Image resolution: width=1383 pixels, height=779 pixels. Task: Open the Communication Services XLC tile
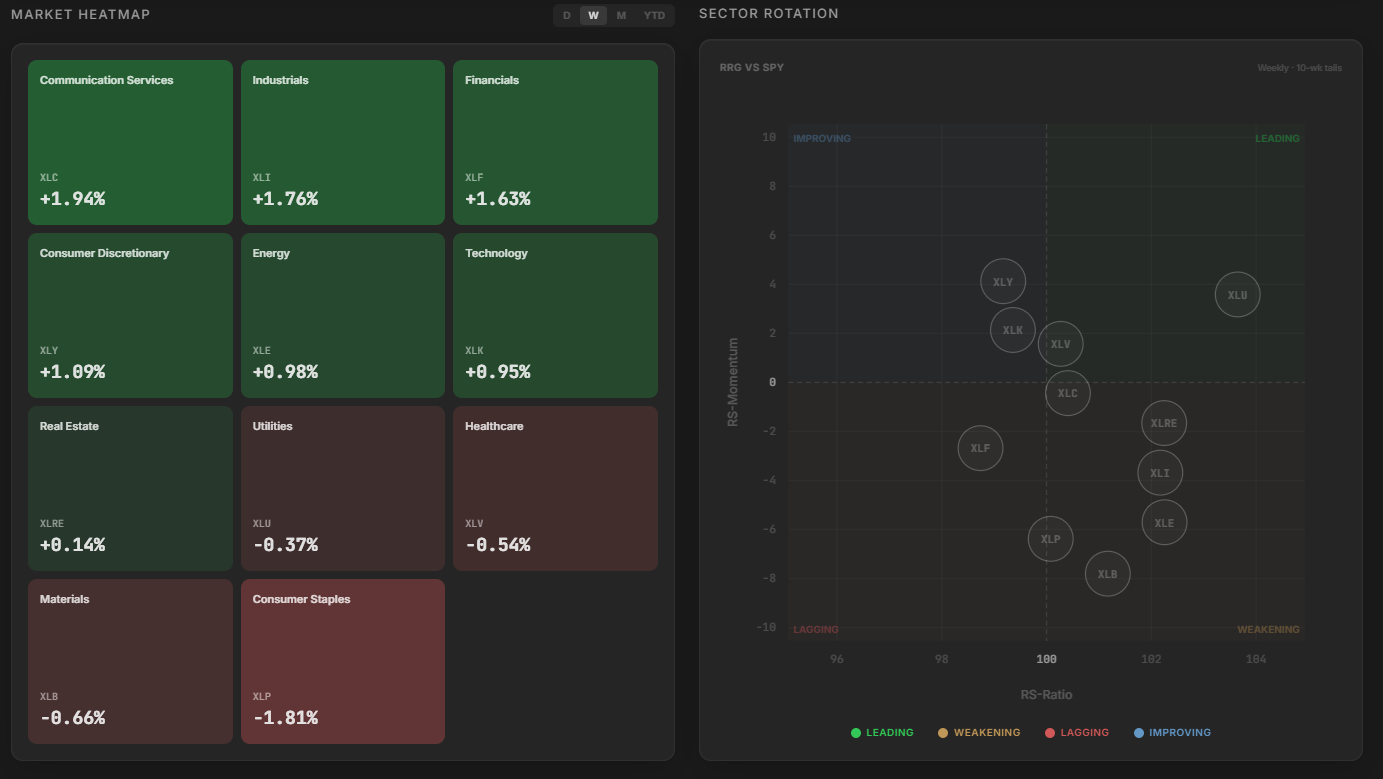[x=130, y=142]
